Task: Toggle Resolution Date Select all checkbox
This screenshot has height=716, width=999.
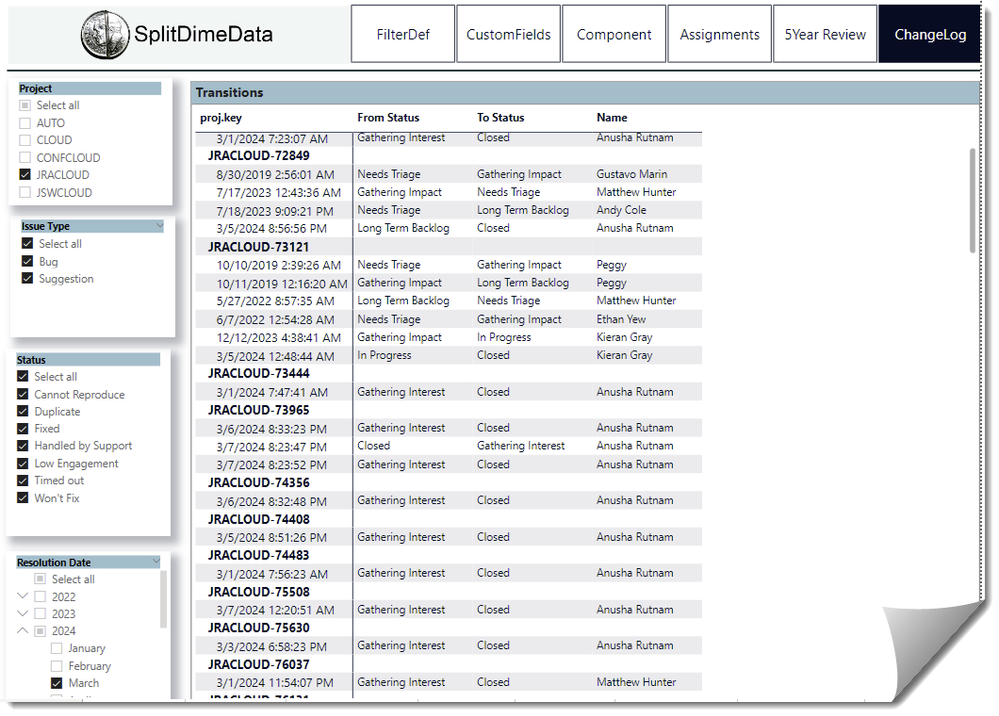Action: coord(40,579)
